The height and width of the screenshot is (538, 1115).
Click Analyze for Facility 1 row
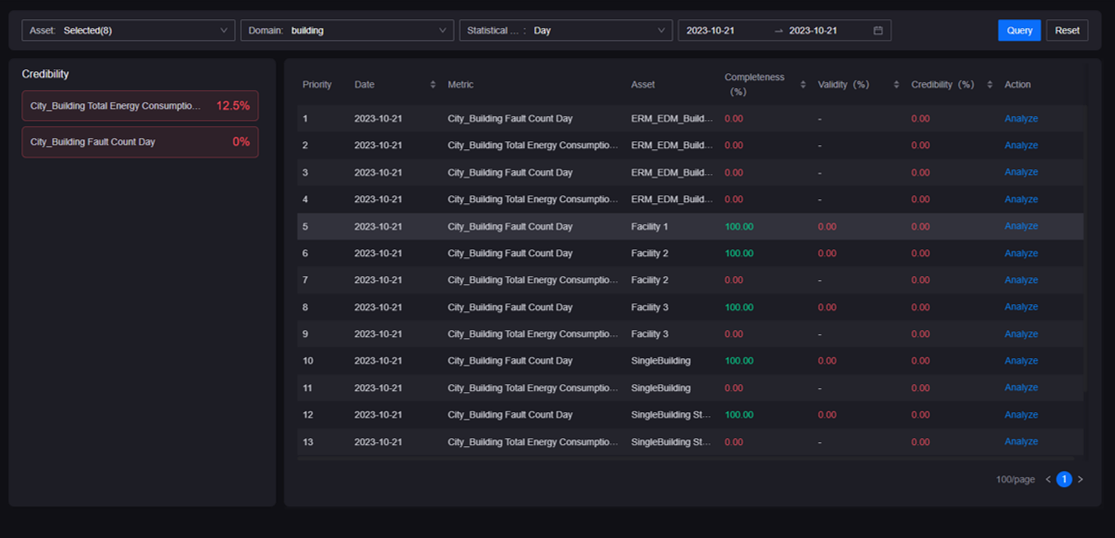pyautogui.click(x=1021, y=226)
